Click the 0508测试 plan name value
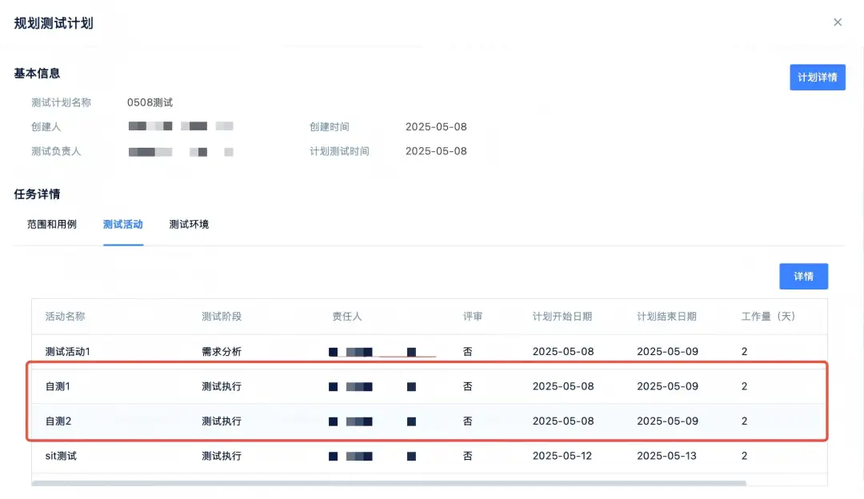864x499 pixels. tap(150, 102)
